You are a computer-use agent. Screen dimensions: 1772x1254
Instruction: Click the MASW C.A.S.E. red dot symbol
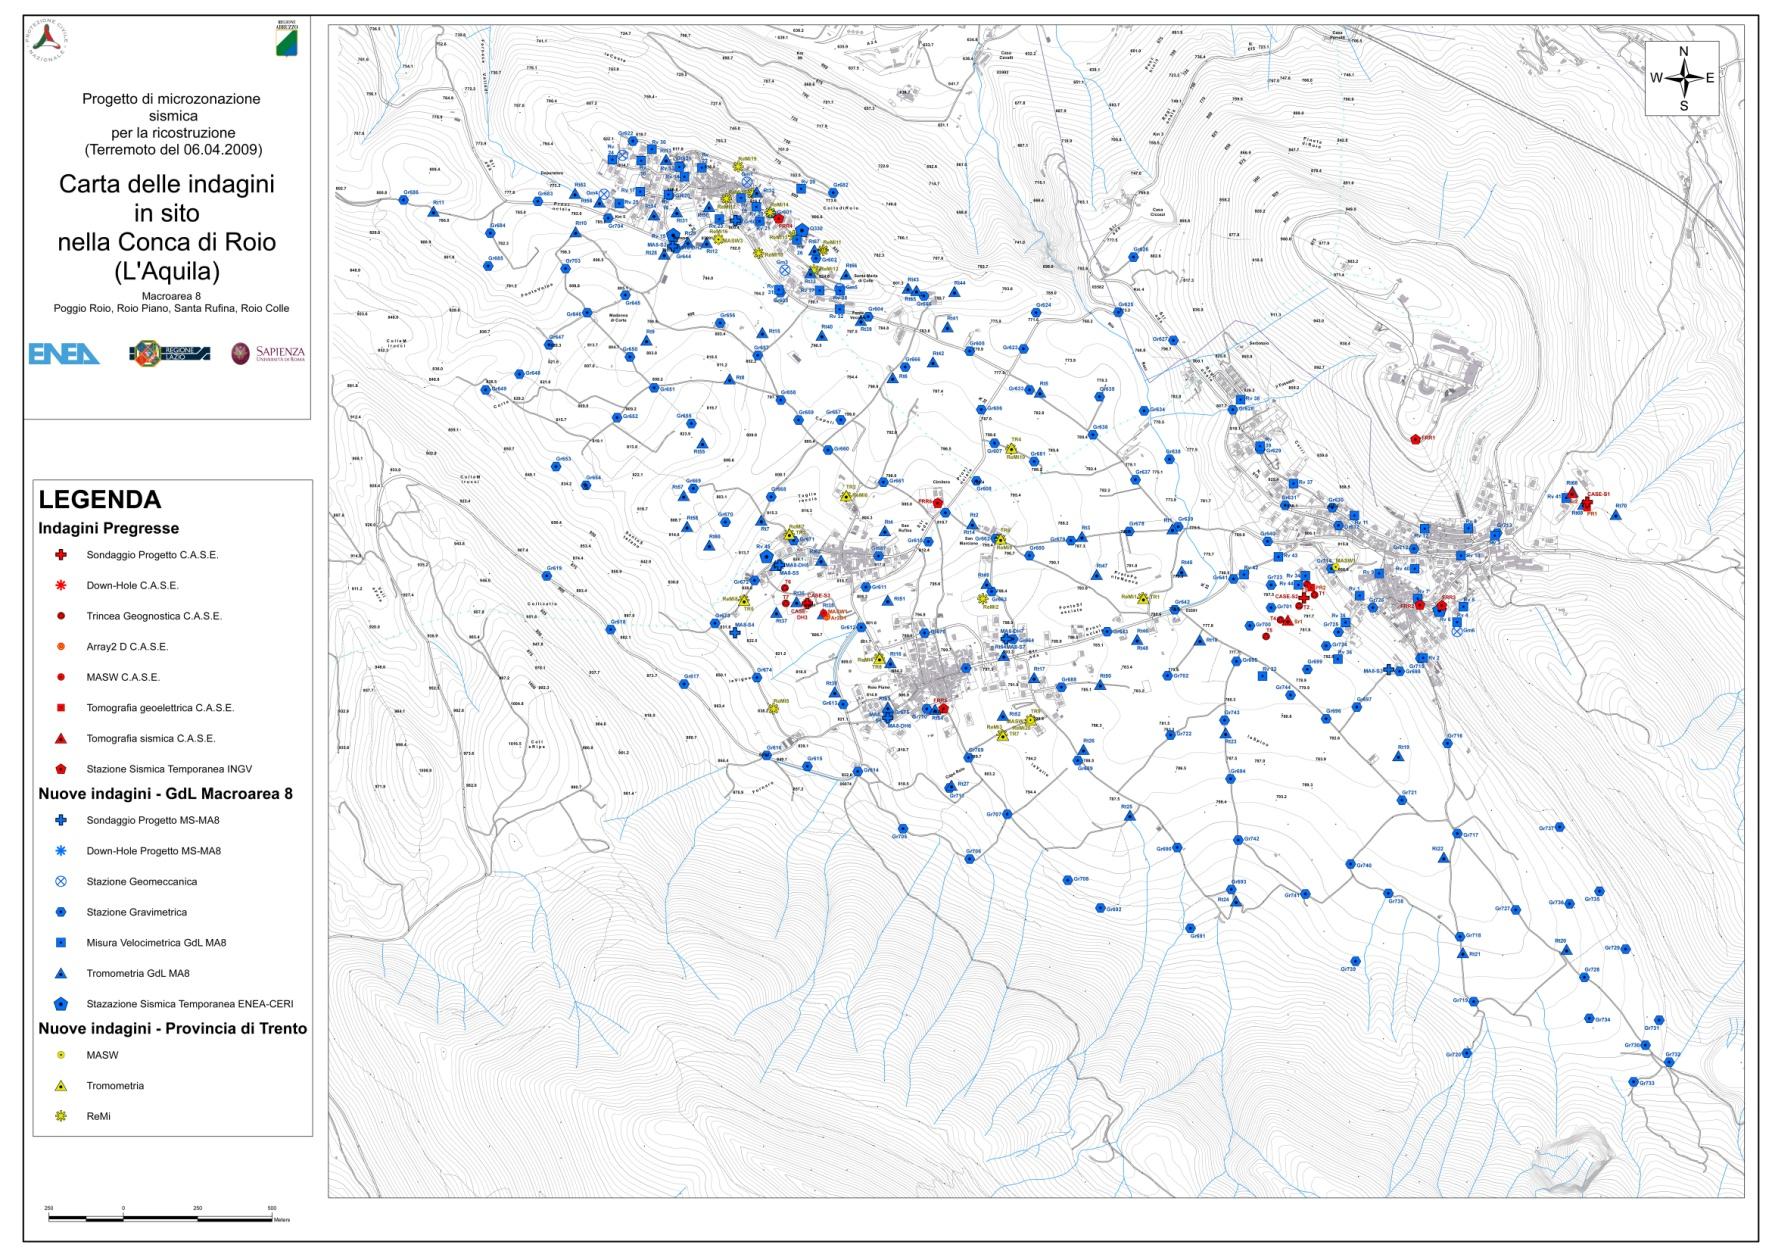[61, 677]
